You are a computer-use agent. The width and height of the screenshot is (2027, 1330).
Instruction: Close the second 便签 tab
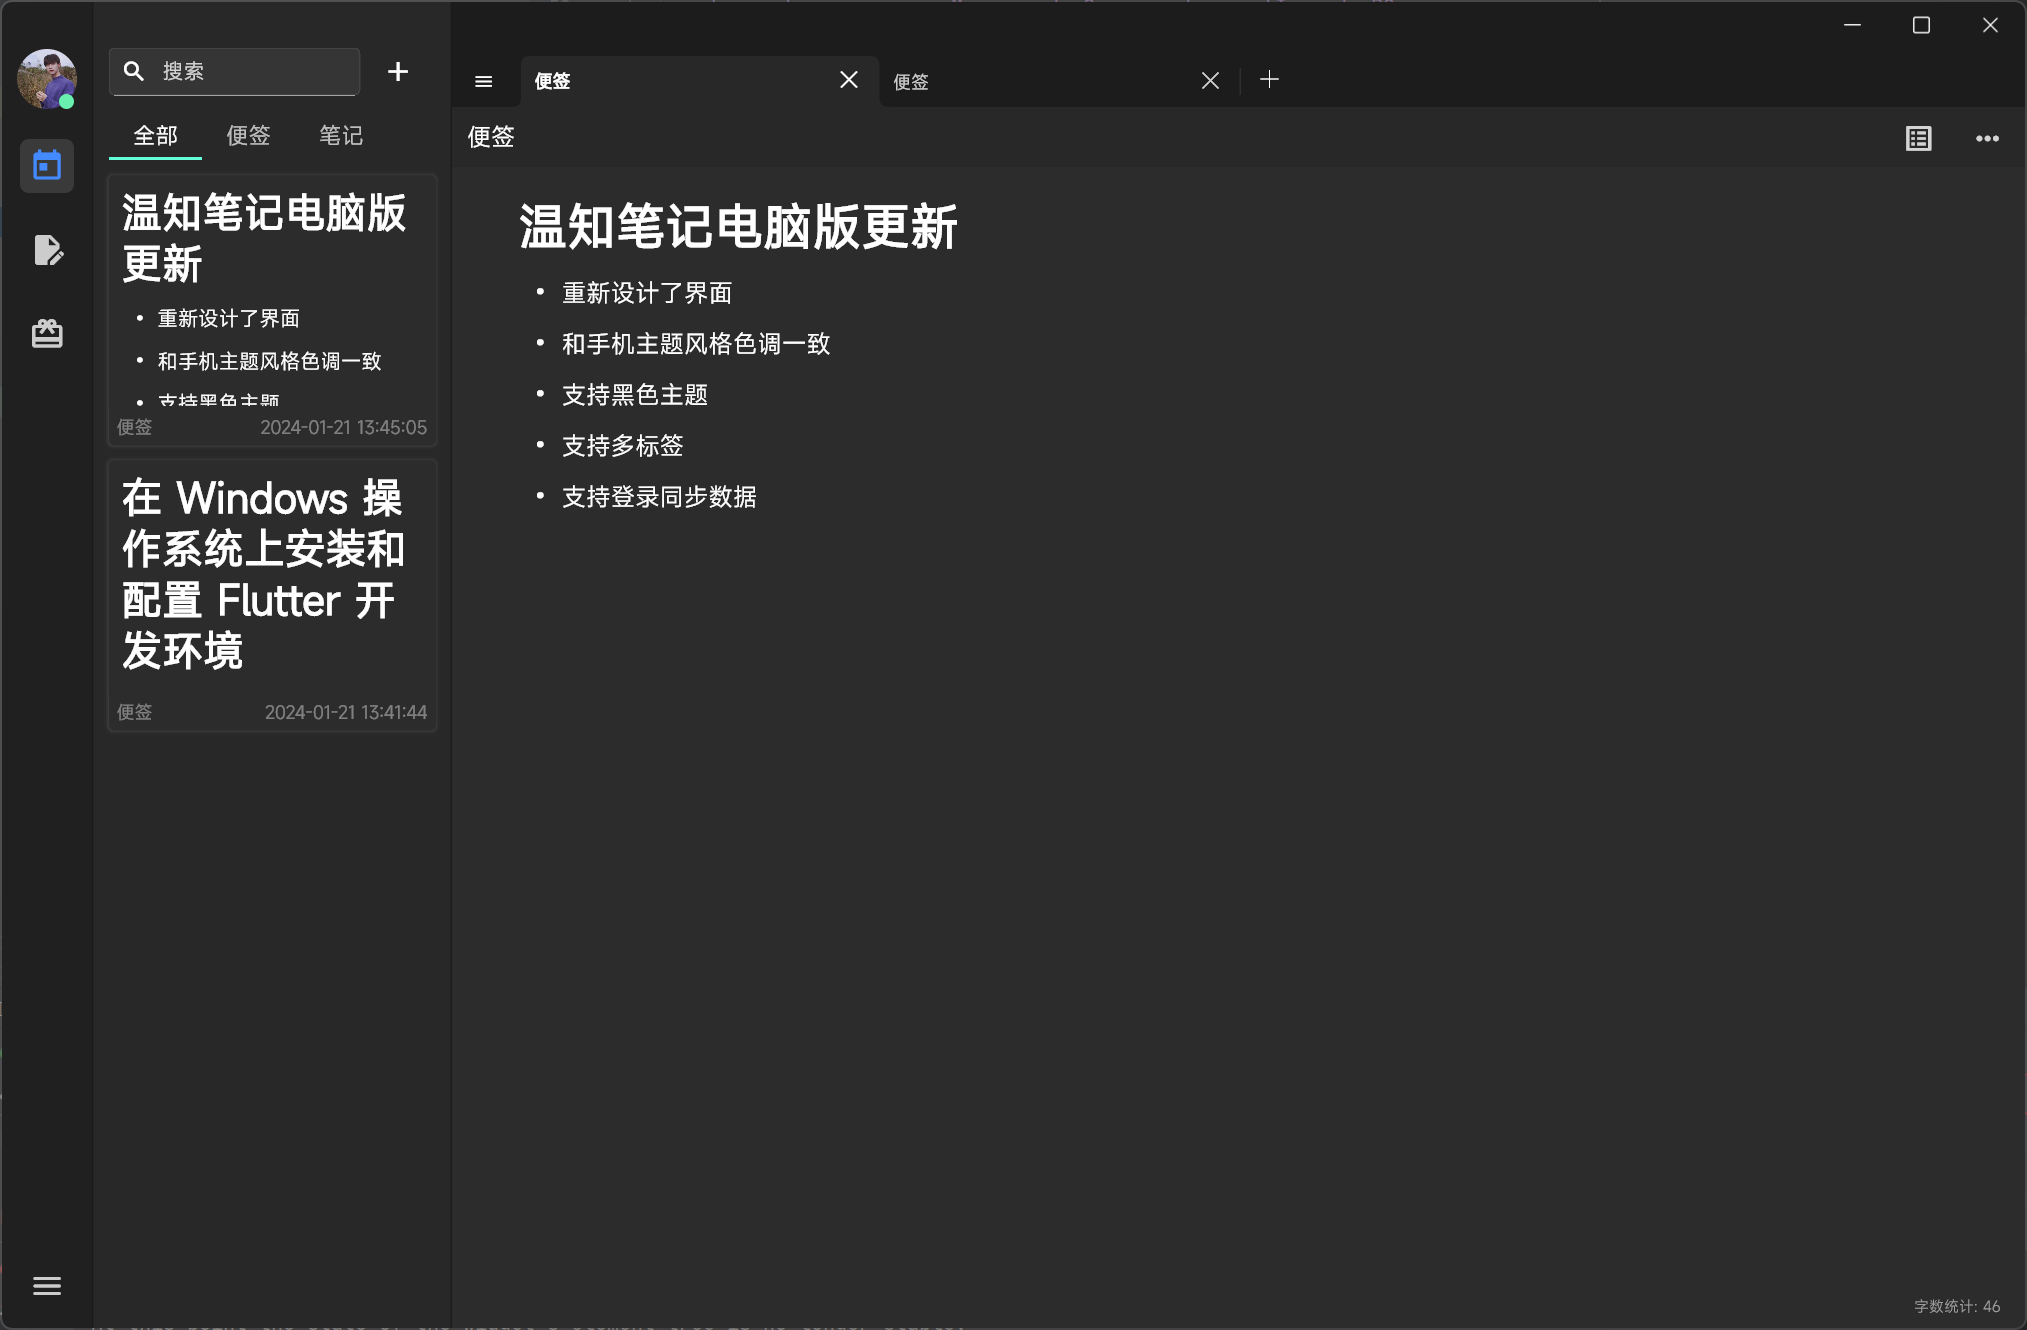(1210, 81)
